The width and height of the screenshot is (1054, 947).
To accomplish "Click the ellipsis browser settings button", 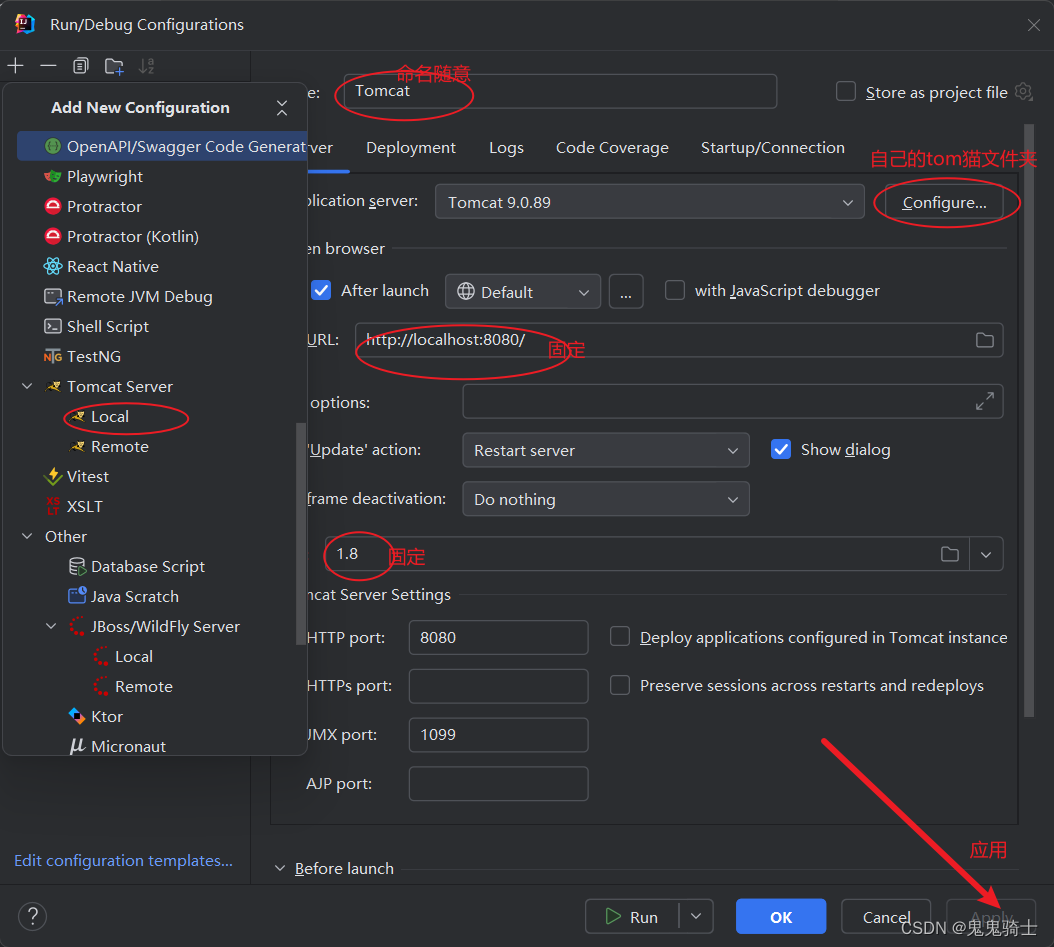I will point(626,292).
